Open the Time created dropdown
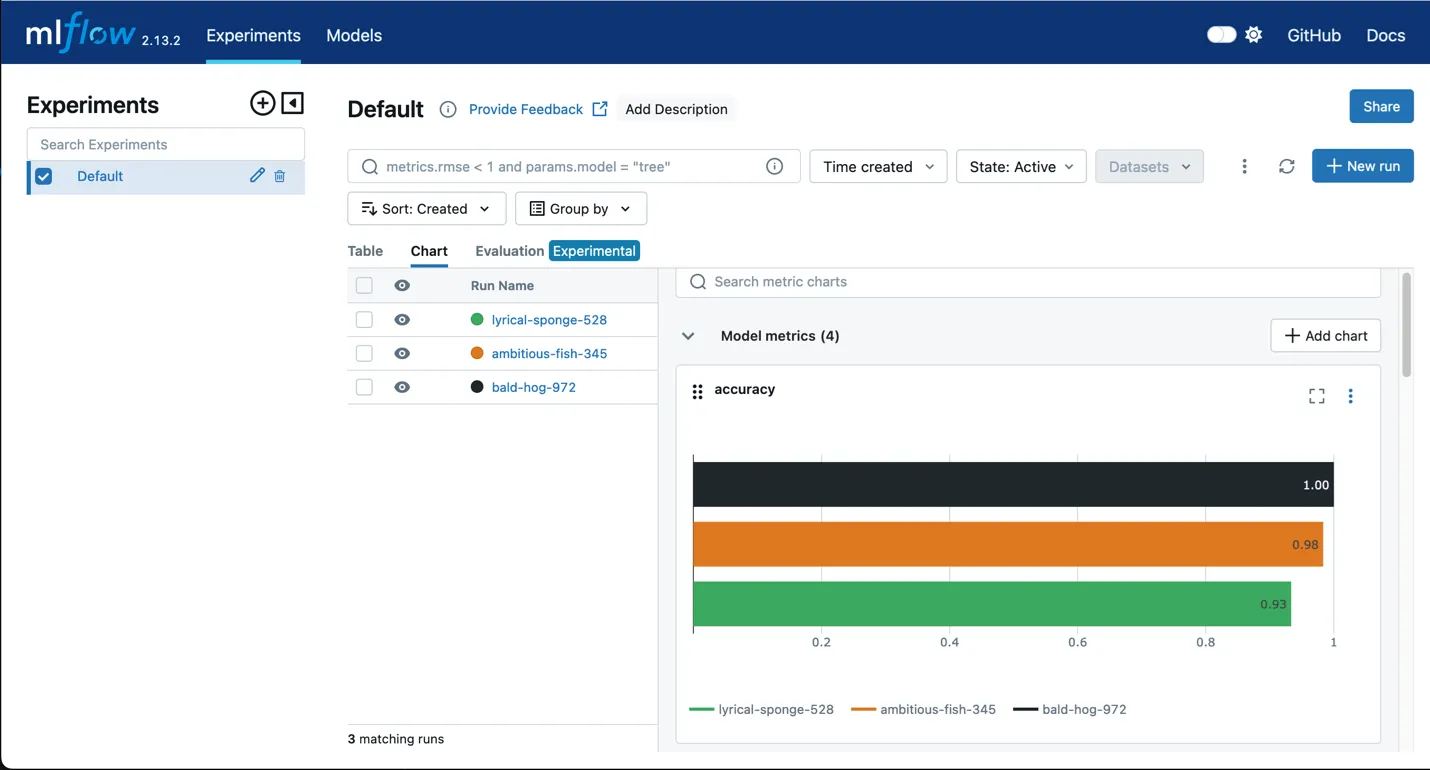The width and height of the screenshot is (1430, 770). pos(878,166)
